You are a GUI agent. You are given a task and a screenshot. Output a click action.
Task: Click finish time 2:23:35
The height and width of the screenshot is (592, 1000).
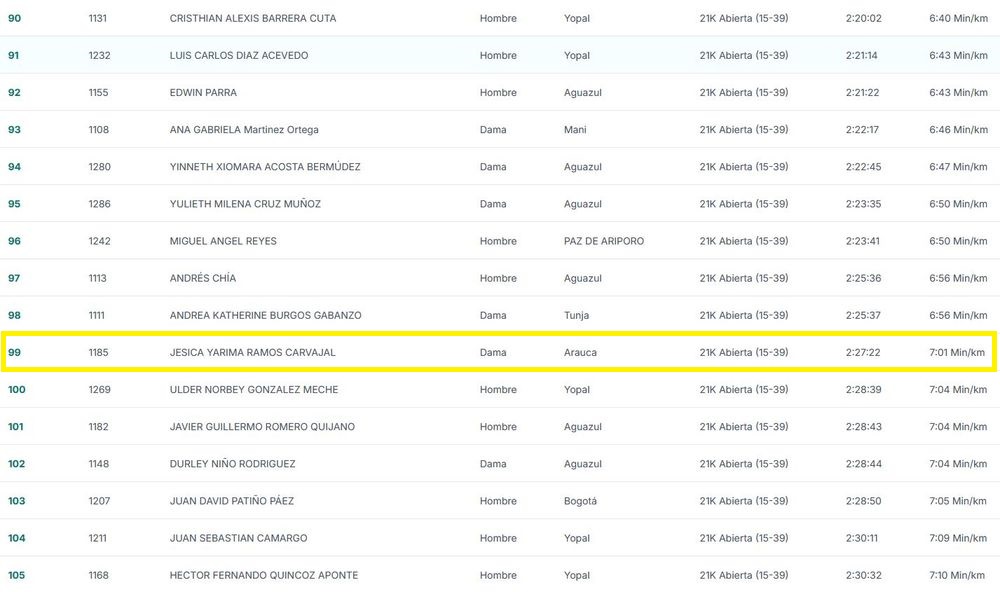point(863,204)
